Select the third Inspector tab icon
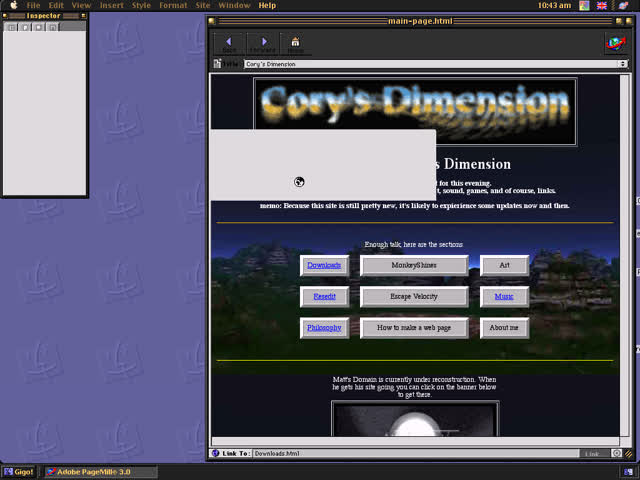This screenshot has height=480, width=640. [x=39, y=27]
